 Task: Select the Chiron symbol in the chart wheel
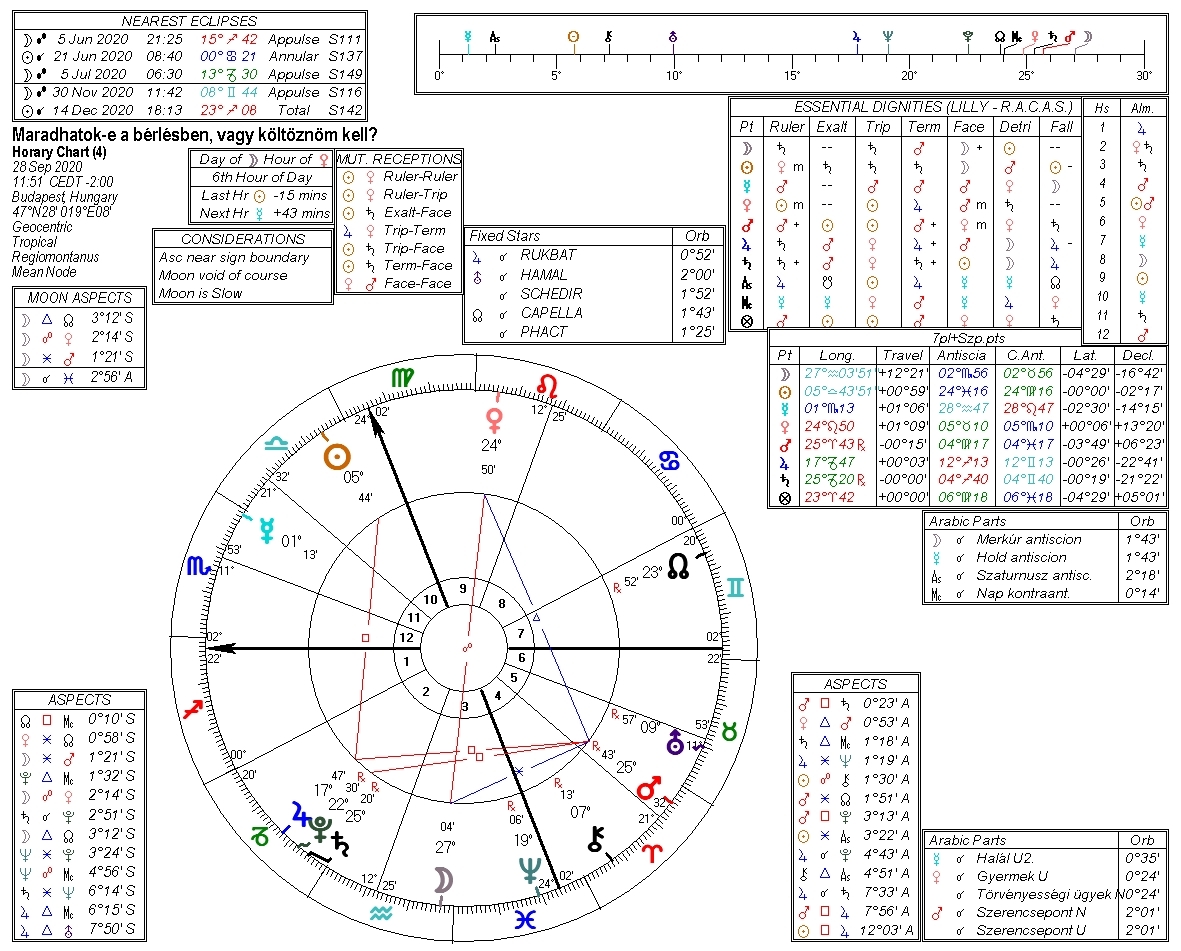596,840
